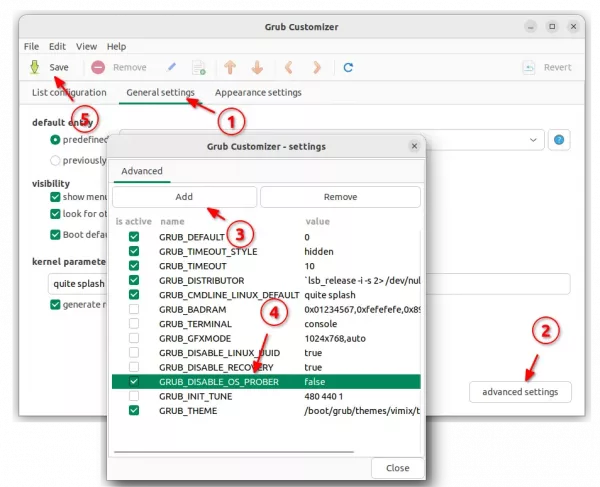
Task: Uncheck the GRUB_TIMEOUT_STYLE active checkbox
Action: click(134, 251)
